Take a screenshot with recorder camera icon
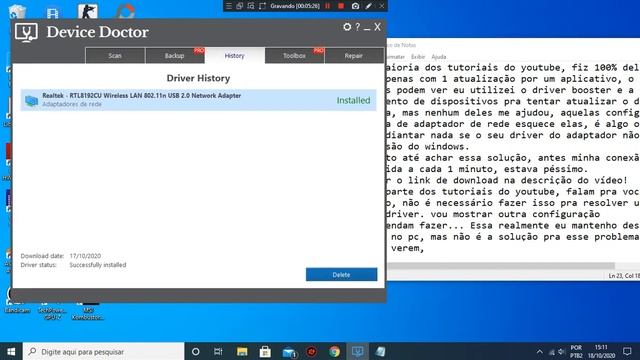This screenshot has width=640, height=360. pos(356,6)
